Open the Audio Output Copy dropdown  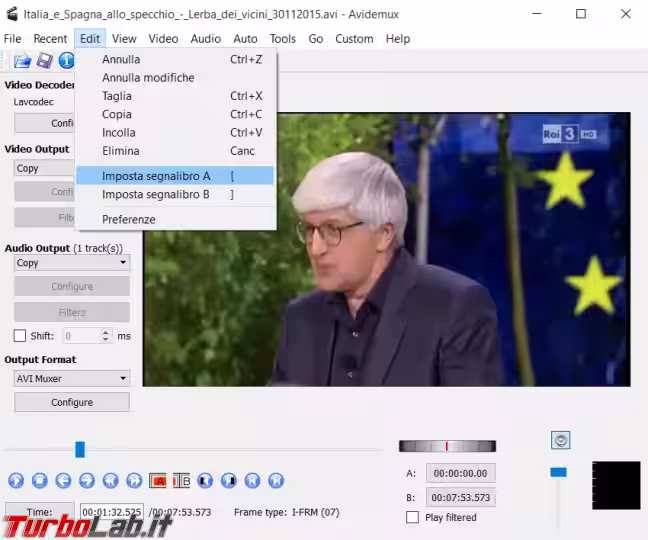(72, 263)
